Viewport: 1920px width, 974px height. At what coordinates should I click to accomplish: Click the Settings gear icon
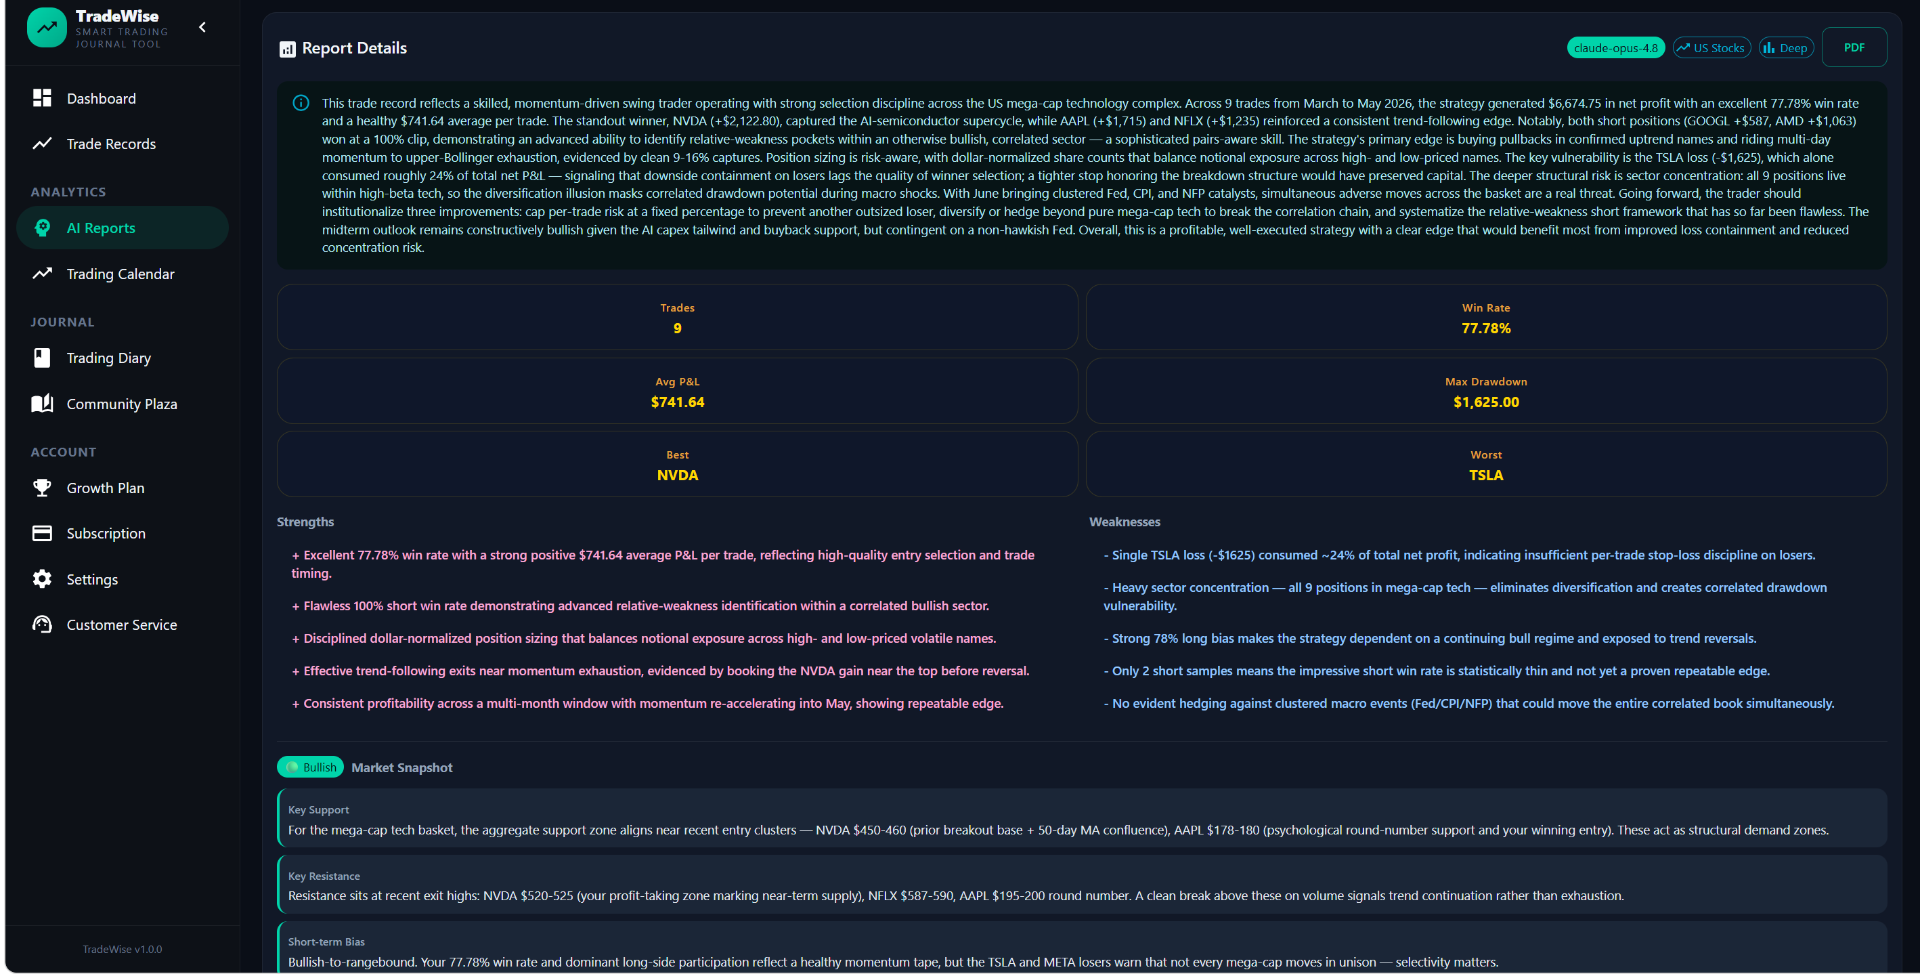42,579
